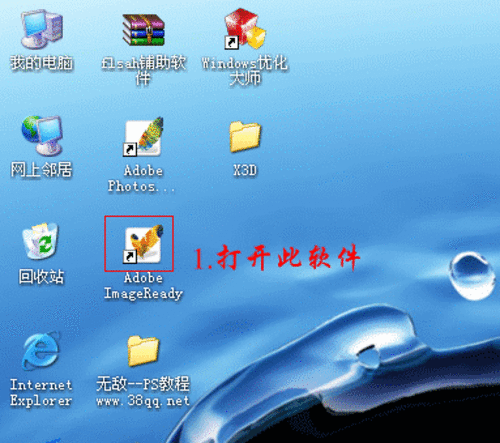Click the "Adobe ImageReady" label text
Viewport: 500px width, 443px height.
(143, 286)
